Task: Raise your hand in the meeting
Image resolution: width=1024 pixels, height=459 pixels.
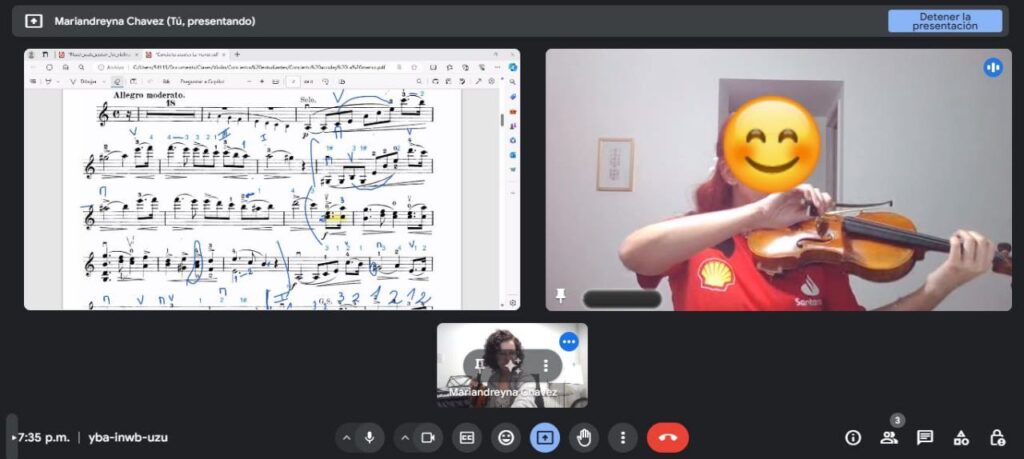Action: tap(584, 437)
